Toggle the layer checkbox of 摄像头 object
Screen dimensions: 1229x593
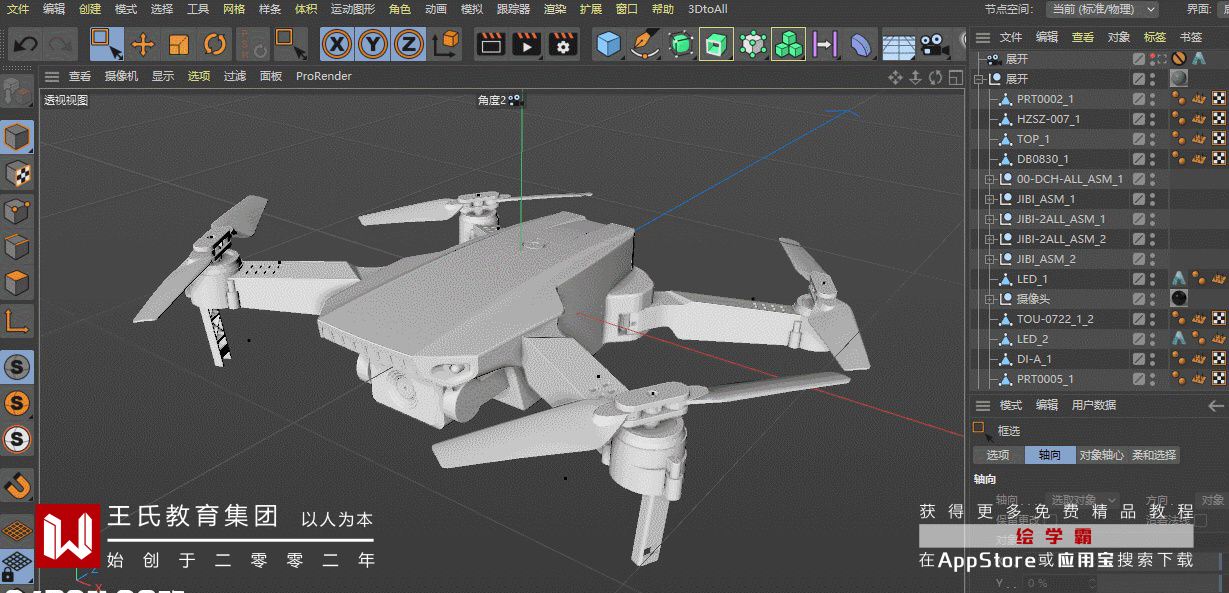click(1139, 299)
